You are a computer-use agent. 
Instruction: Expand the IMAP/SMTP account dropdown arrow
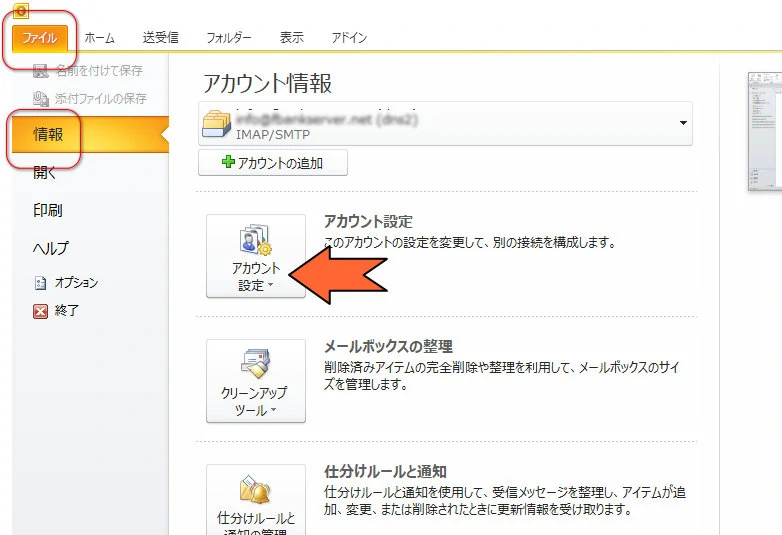click(x=683, y=123)
